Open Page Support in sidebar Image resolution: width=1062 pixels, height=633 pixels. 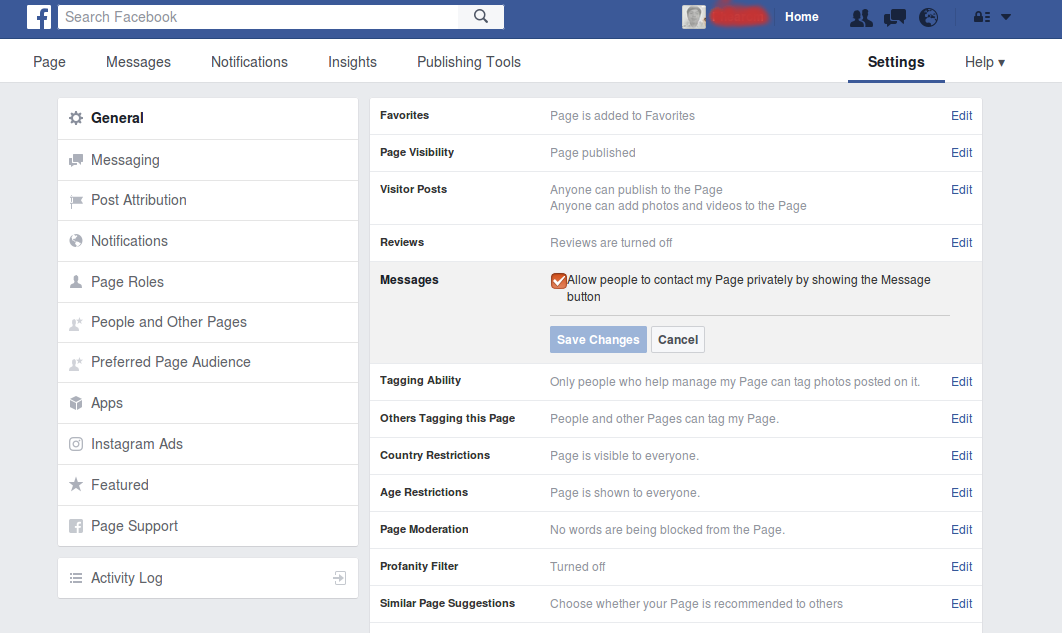pyautogui.click(x=208, y=526)
